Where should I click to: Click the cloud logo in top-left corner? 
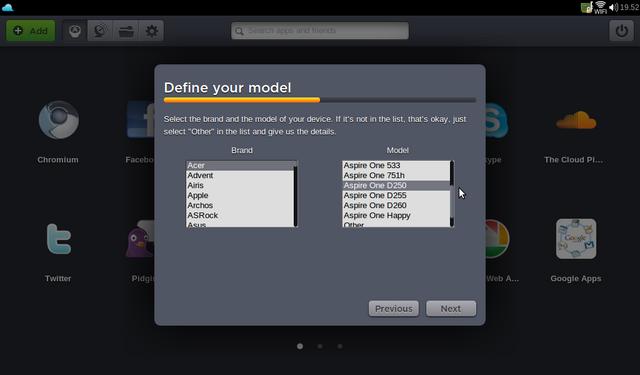click(8, 7)
